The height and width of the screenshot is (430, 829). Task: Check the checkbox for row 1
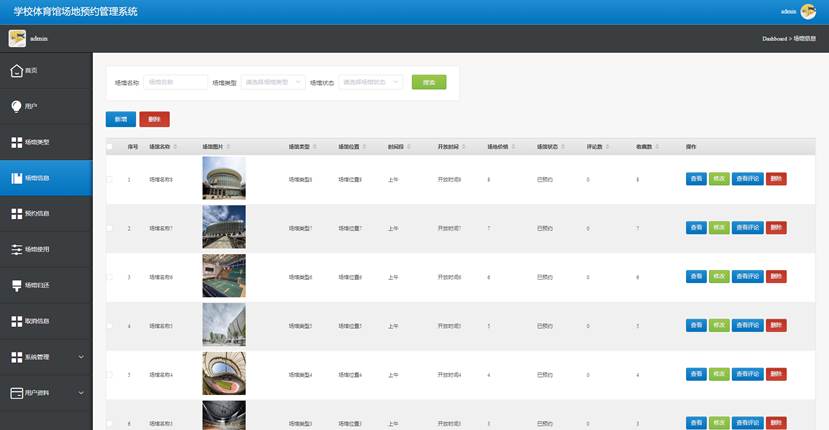tap(109, 180)
